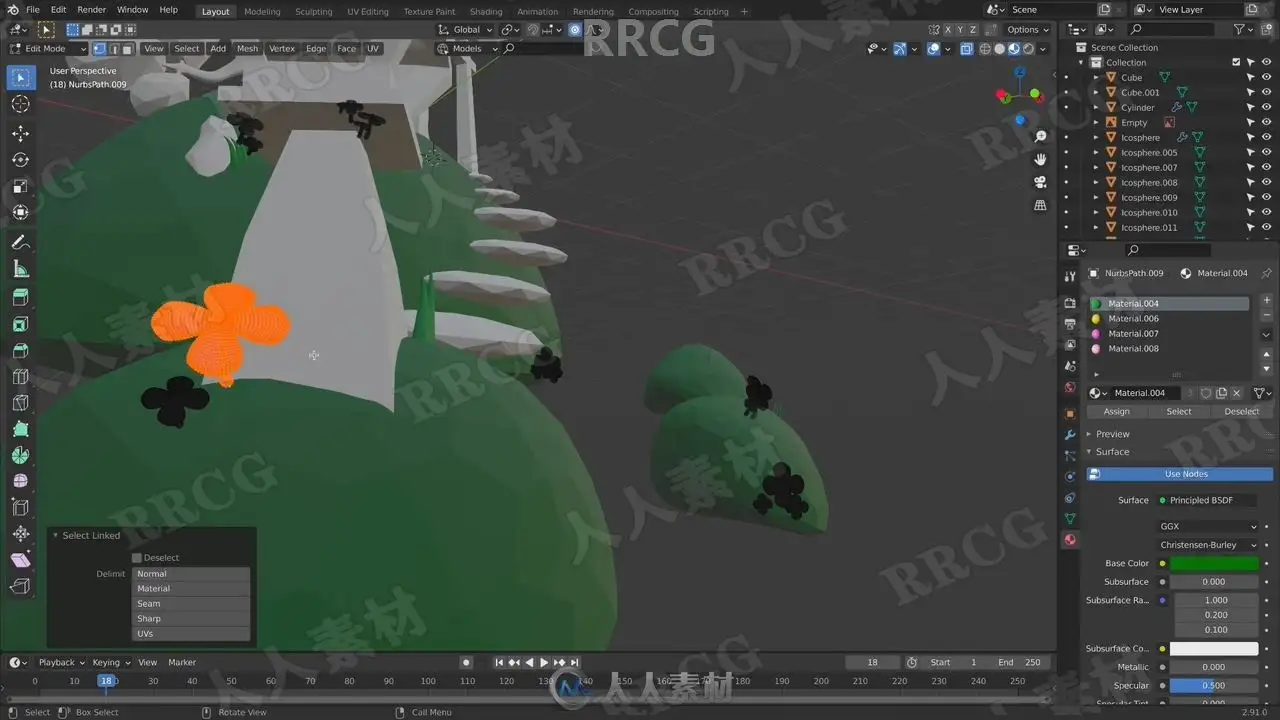This screenshot has height=720, width=1280.
Task: Open the UV menu in viewport header
Action: (x=373, y=49)
